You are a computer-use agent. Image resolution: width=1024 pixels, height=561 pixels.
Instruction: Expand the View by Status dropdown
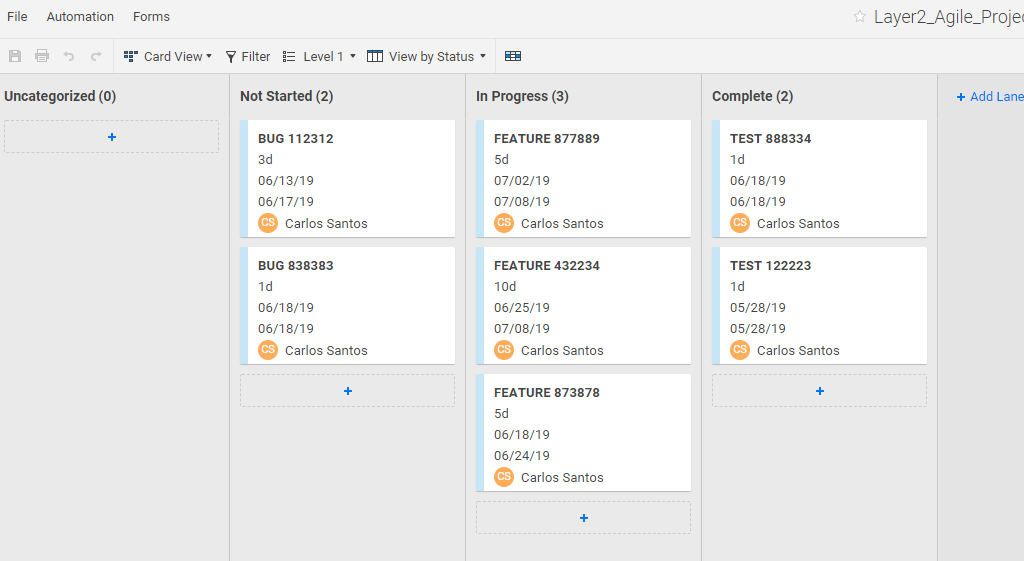(426, 57)
